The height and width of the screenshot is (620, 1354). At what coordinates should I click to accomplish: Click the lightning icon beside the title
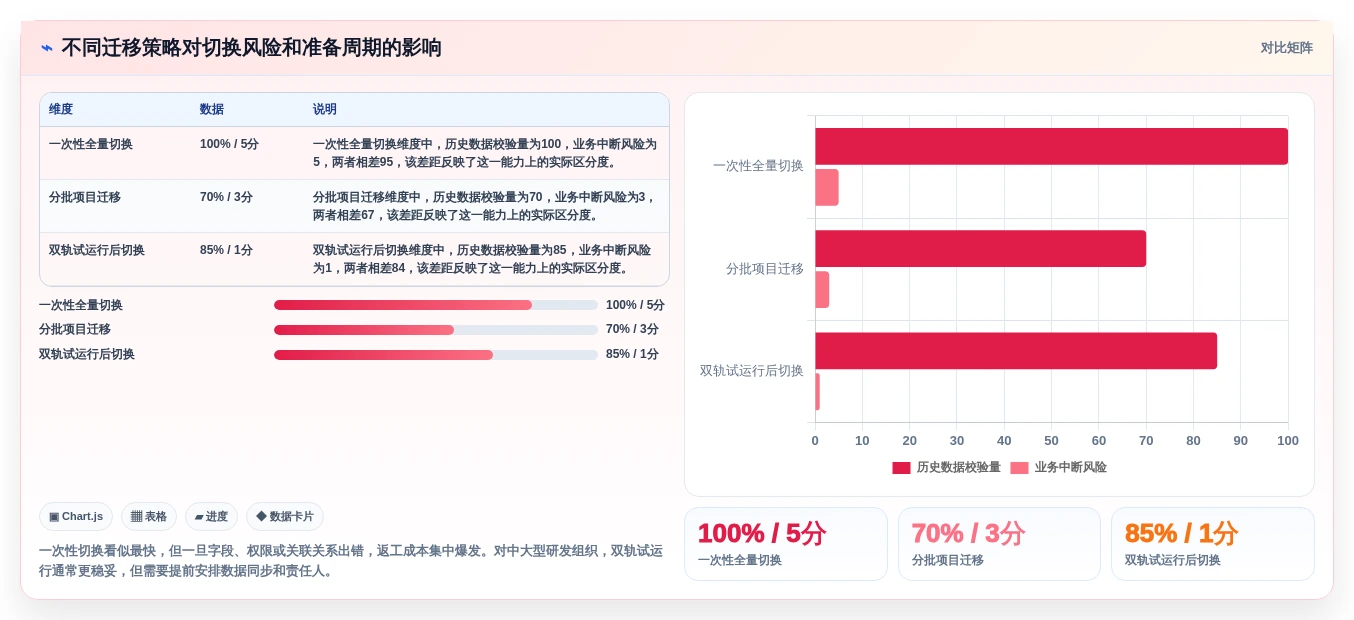(47, 48)
